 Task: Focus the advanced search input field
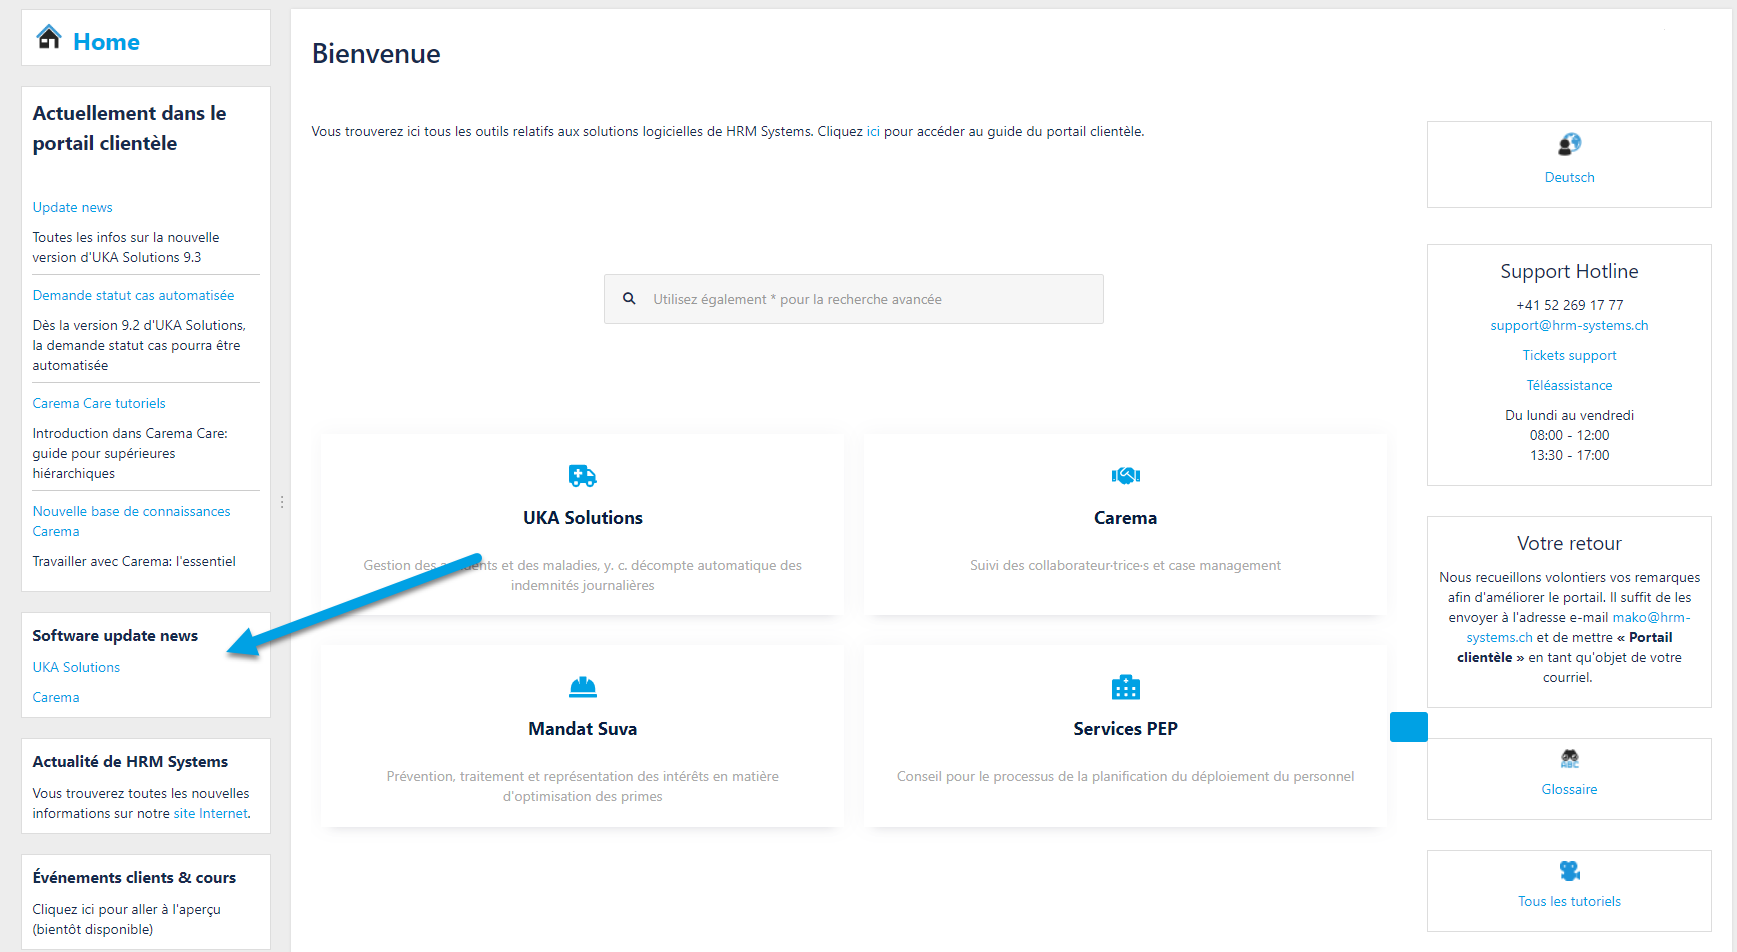tap(854, 299)
